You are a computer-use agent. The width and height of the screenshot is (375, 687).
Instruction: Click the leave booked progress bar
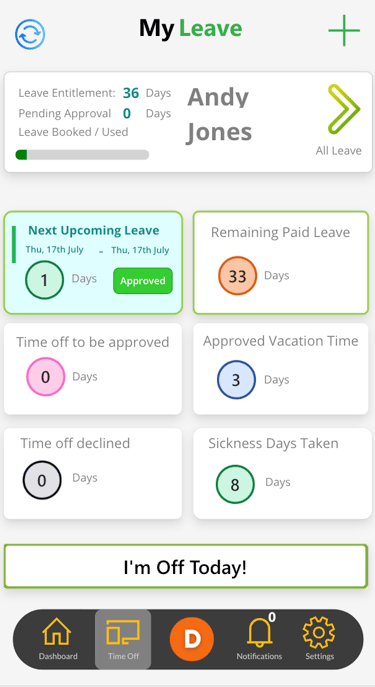point(82,155)
